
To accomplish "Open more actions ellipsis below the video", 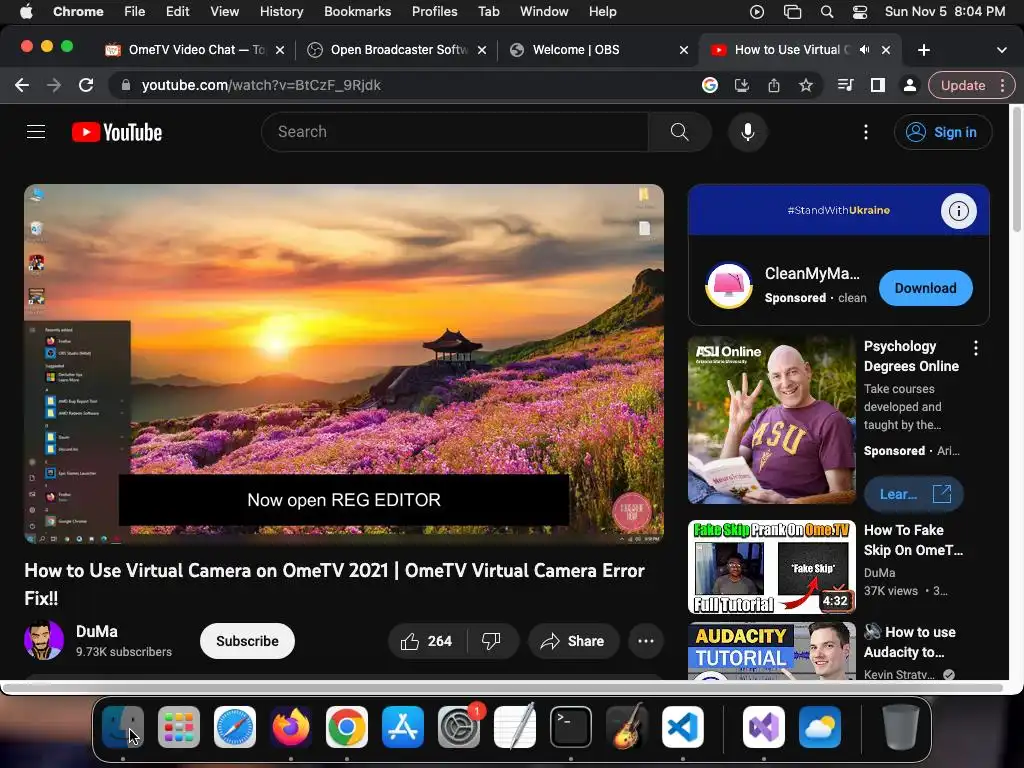I will tap(646, 641).
